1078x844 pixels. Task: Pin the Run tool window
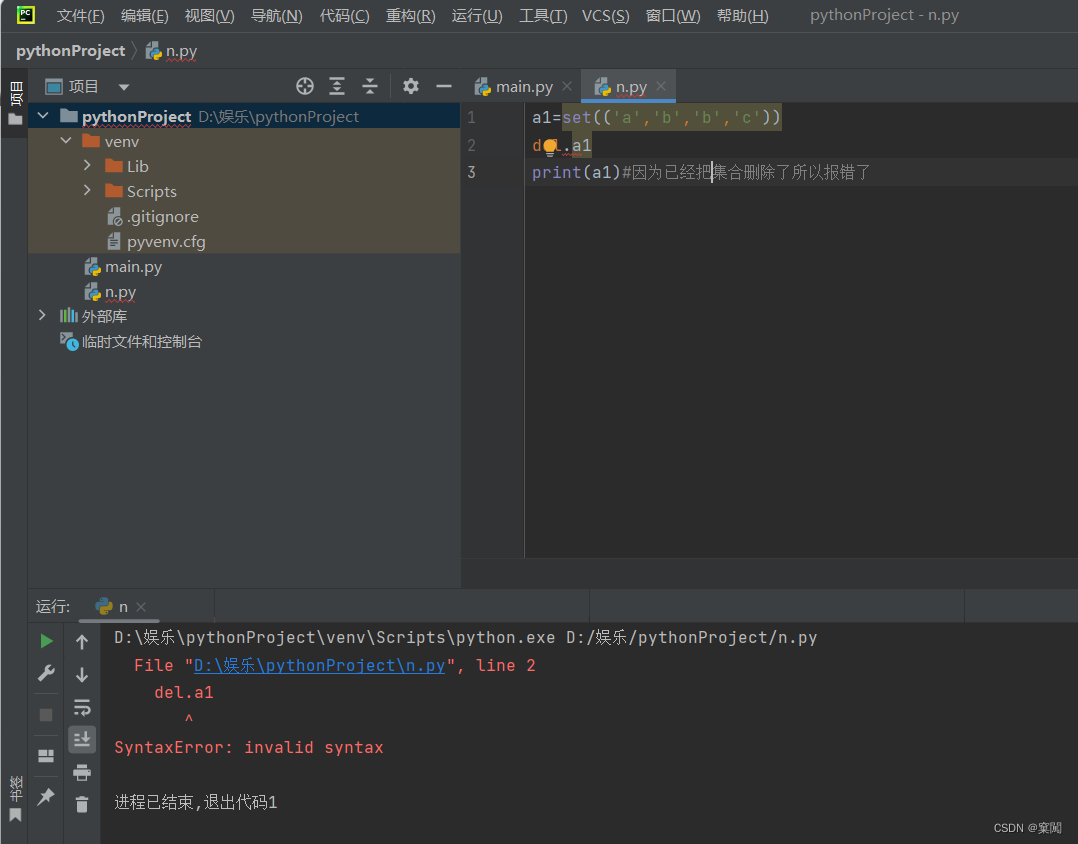point(45,796)
